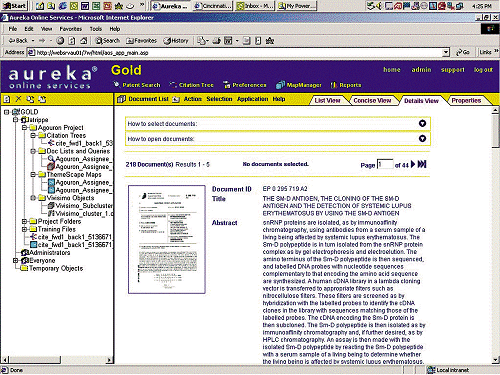Expand the Everyone group node
Viewport: 500px width, 375px height.
[x=15, y=260]
